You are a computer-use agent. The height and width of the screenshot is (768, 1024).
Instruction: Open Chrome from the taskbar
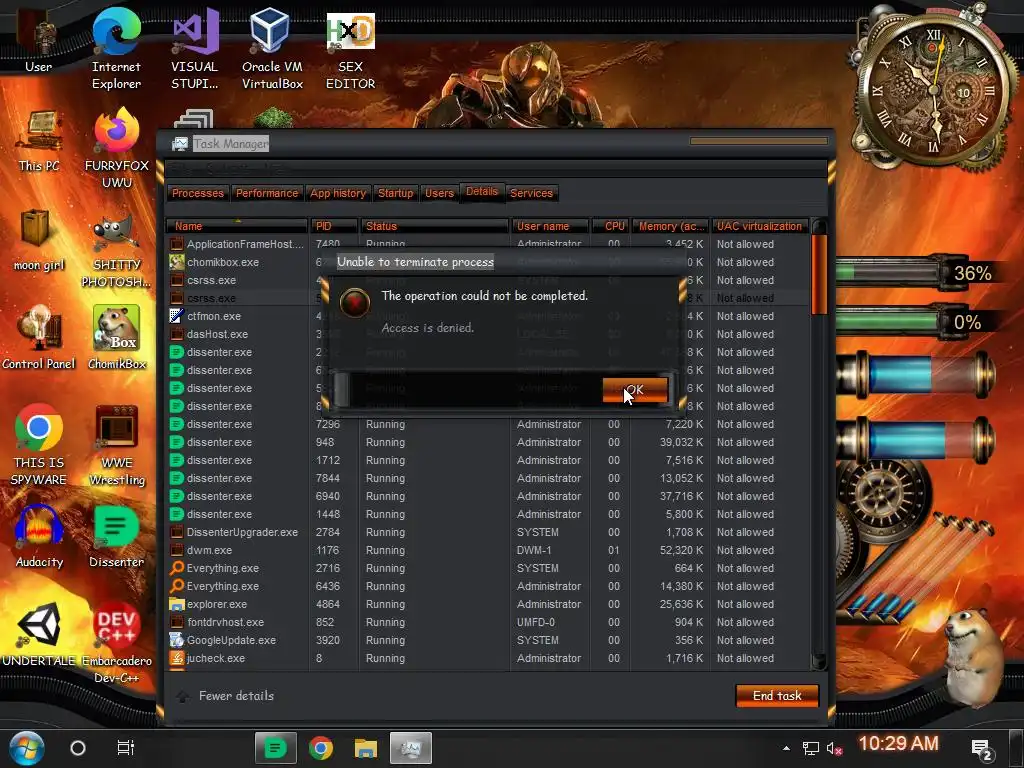(x=321, y=748)
